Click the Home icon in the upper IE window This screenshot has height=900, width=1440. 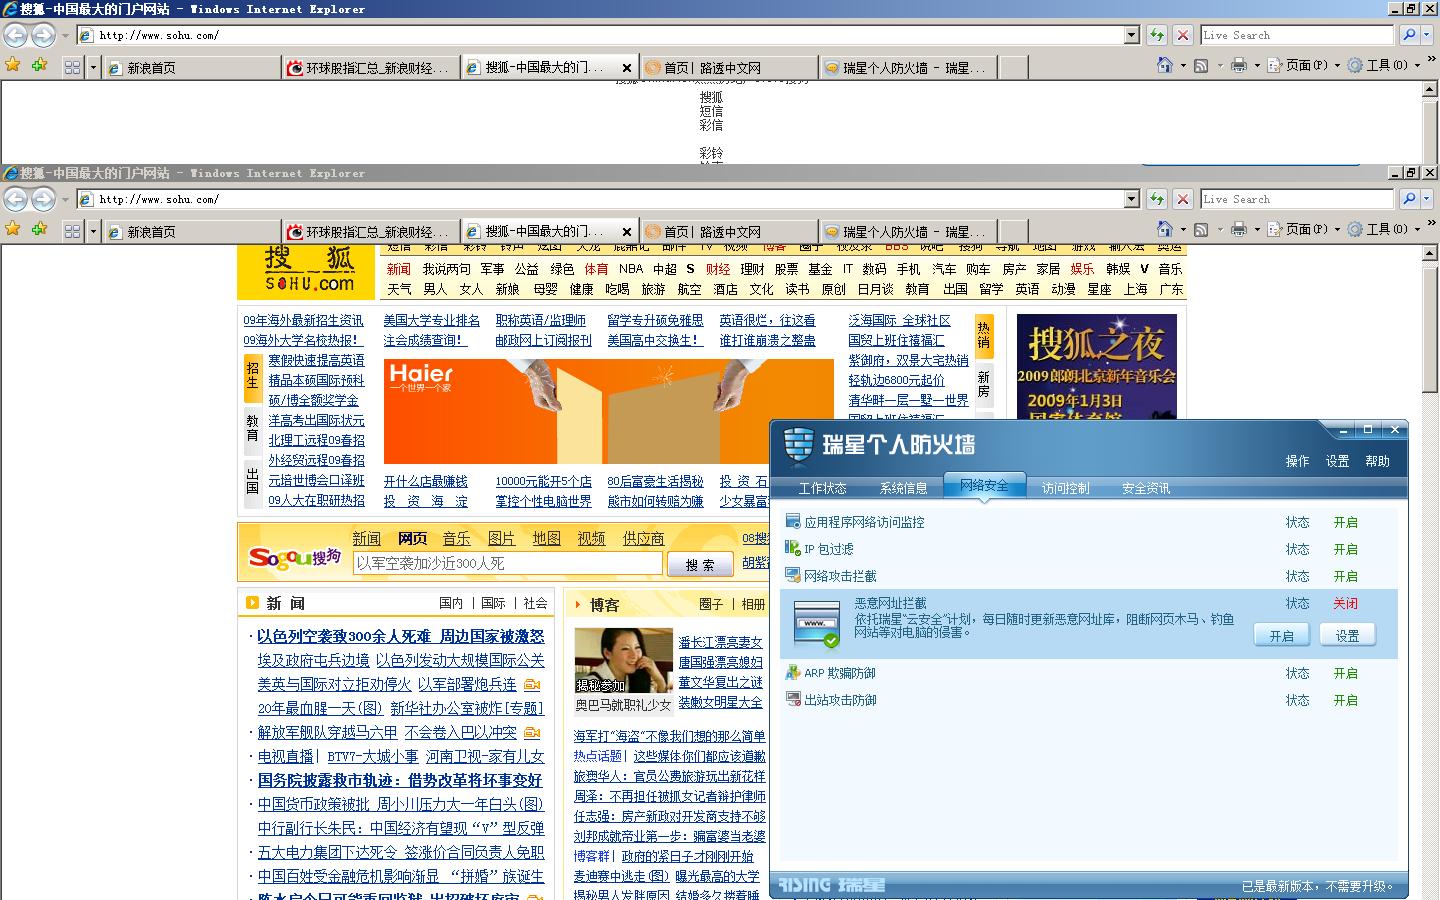(x=1164, y=65)
